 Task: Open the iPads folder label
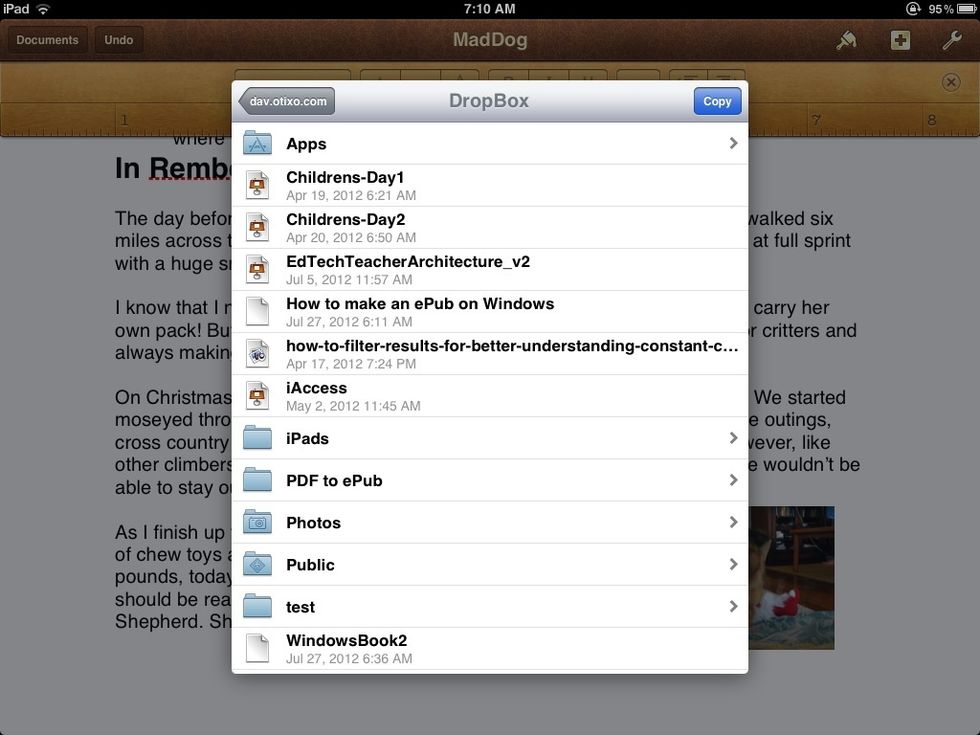coord(308,438)
